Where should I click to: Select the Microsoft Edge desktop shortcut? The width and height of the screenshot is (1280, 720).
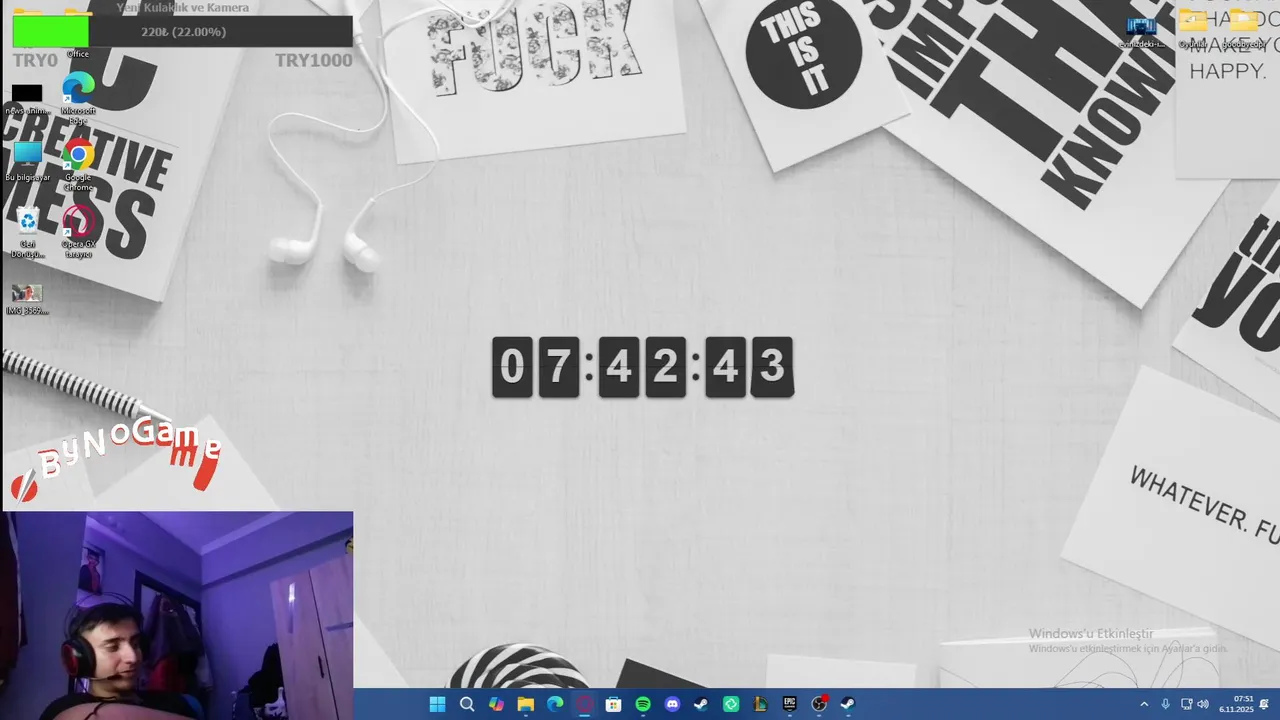coord(78,97)
